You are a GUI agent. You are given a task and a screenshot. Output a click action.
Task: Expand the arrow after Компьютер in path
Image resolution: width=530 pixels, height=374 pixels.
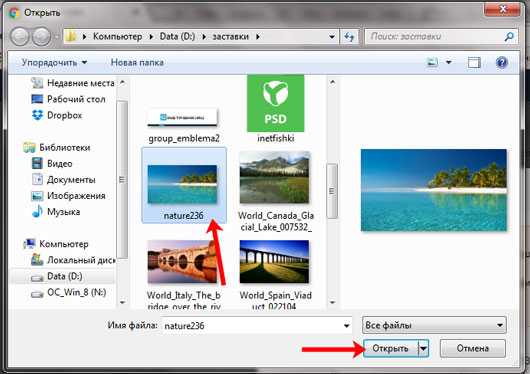(151, 37)
